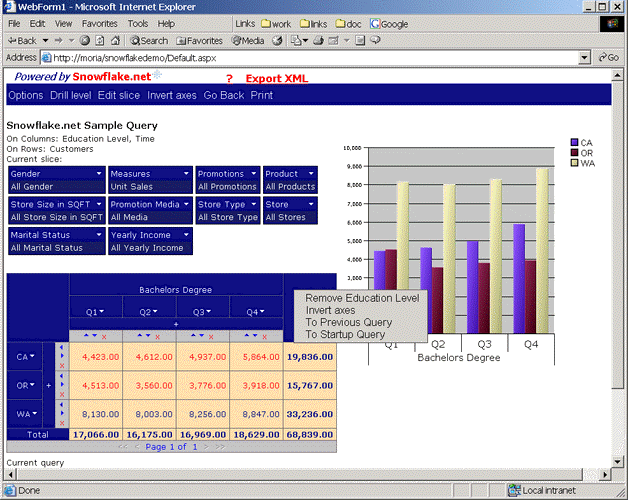Open the Promotion Media dropdown

pyautogui.click(x=186, y=204)
